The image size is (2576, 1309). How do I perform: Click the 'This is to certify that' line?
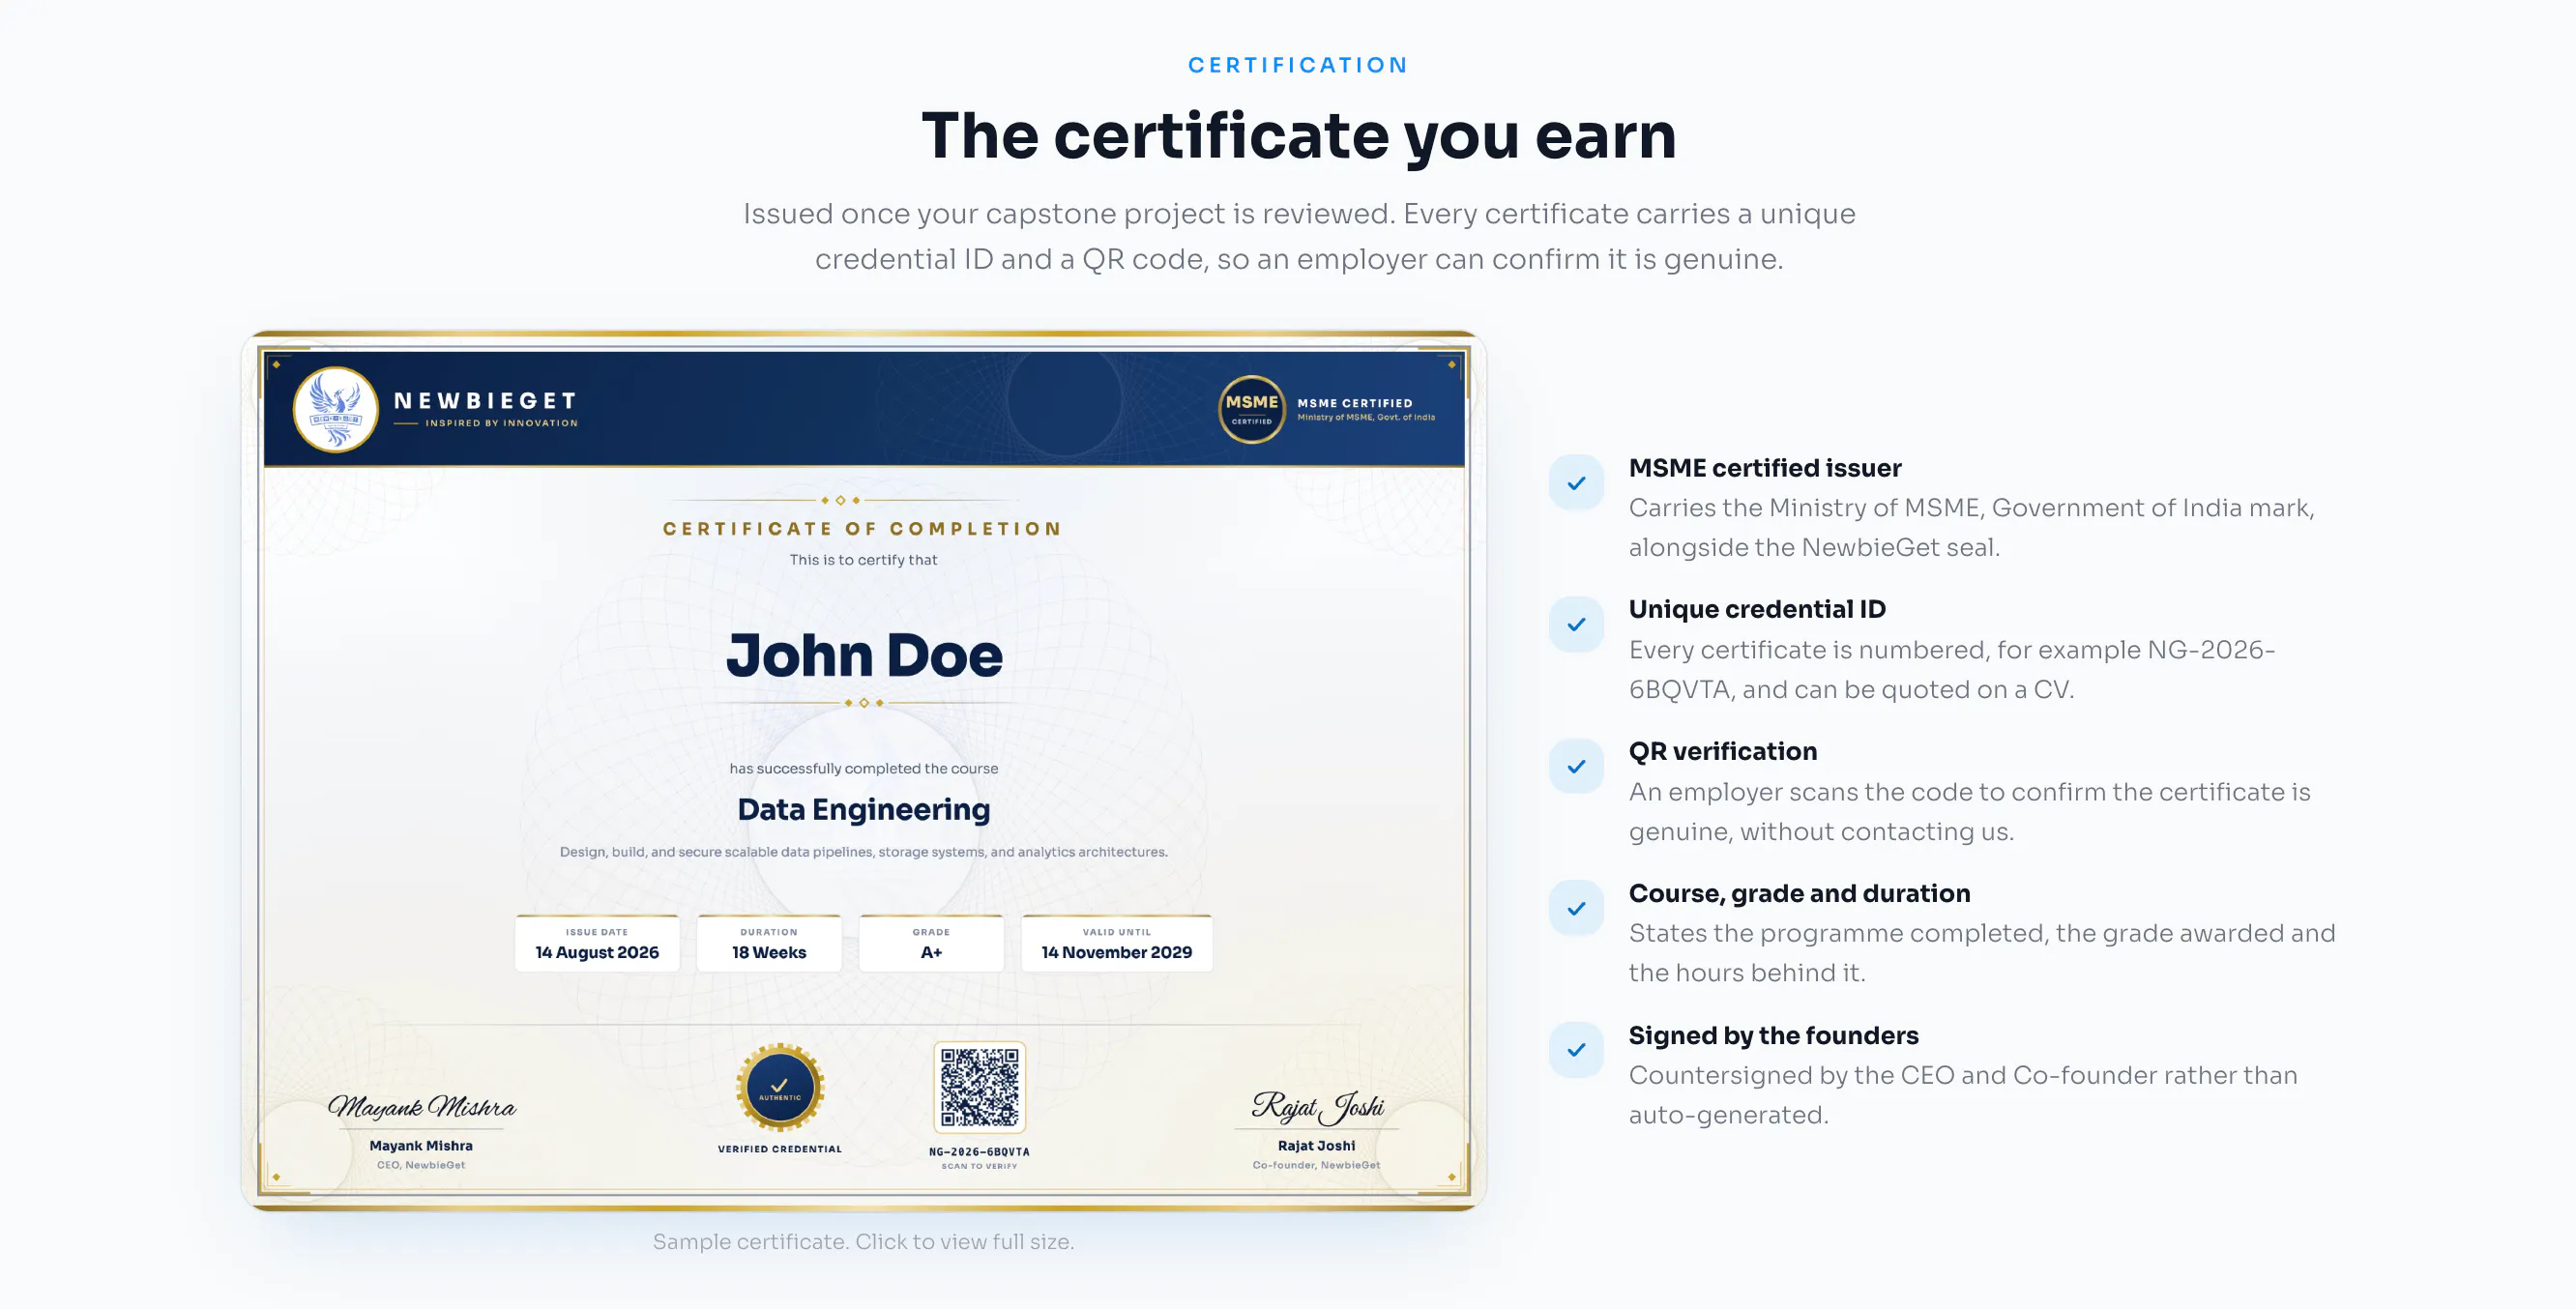click(864, 560)
